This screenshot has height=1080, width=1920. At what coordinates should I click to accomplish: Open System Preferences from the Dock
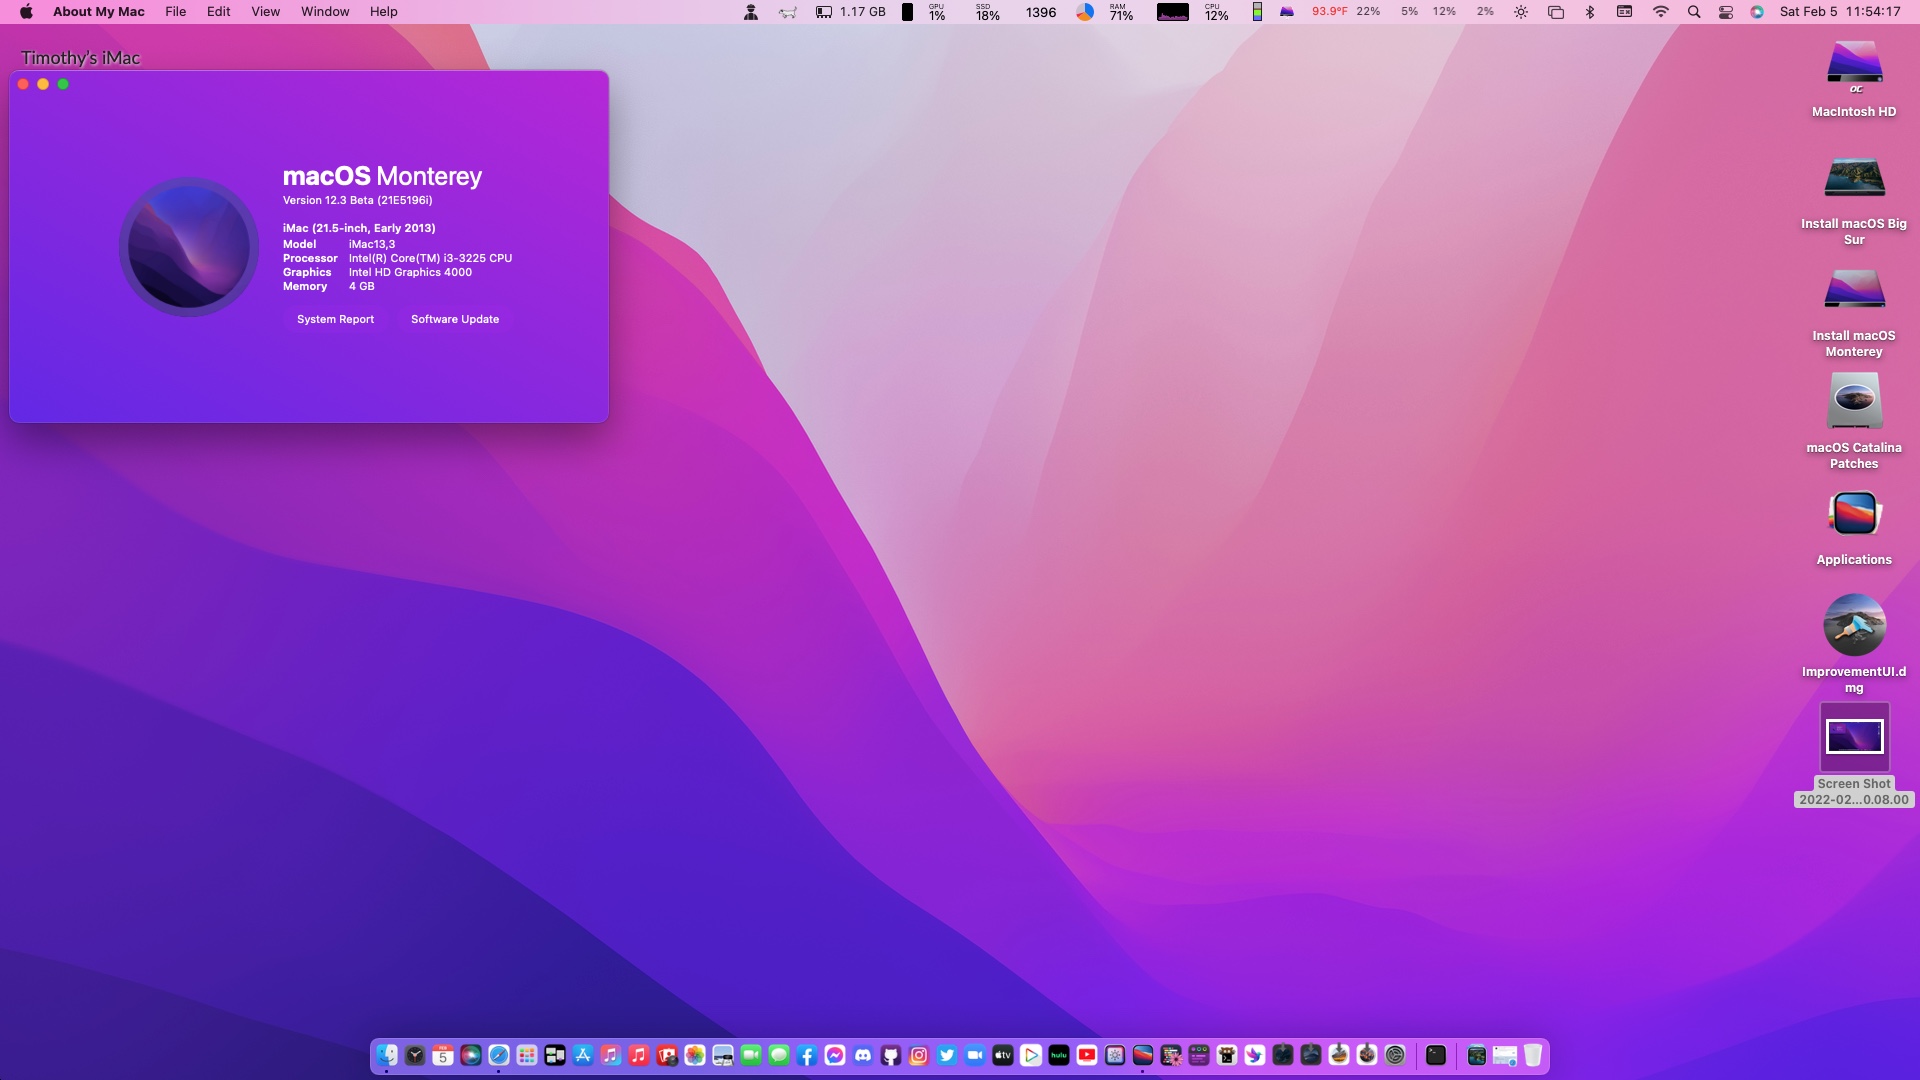(1395, 1055)
